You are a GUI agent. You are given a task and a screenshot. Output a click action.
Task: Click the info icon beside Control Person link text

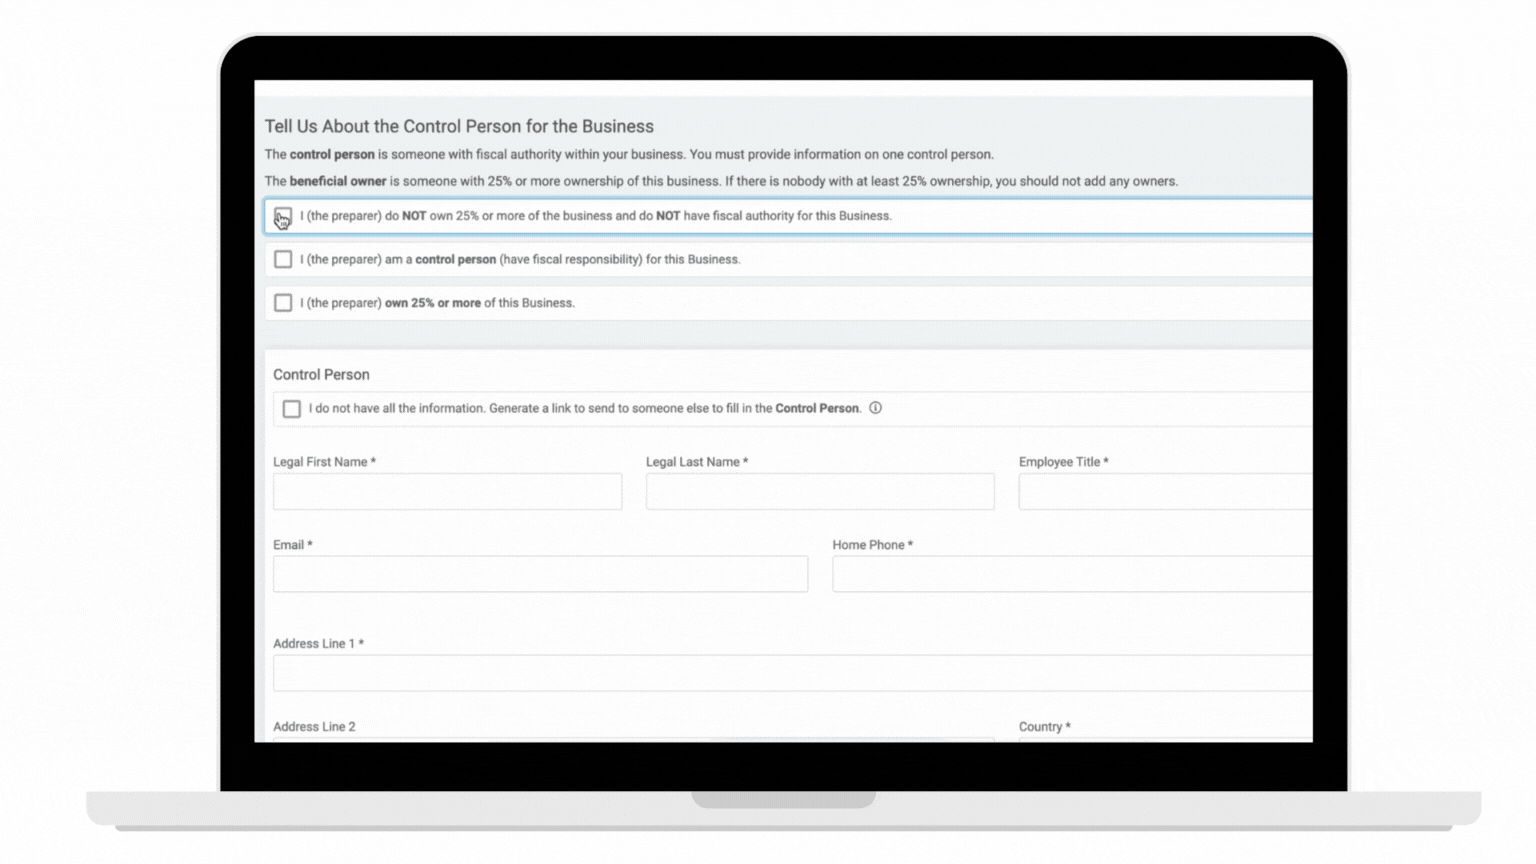[875, 408]
